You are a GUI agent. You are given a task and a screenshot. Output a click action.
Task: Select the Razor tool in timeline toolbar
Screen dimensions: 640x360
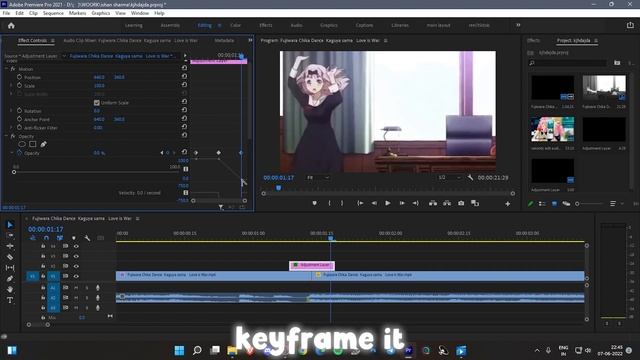pyautogui.click(x=10, y=257)
